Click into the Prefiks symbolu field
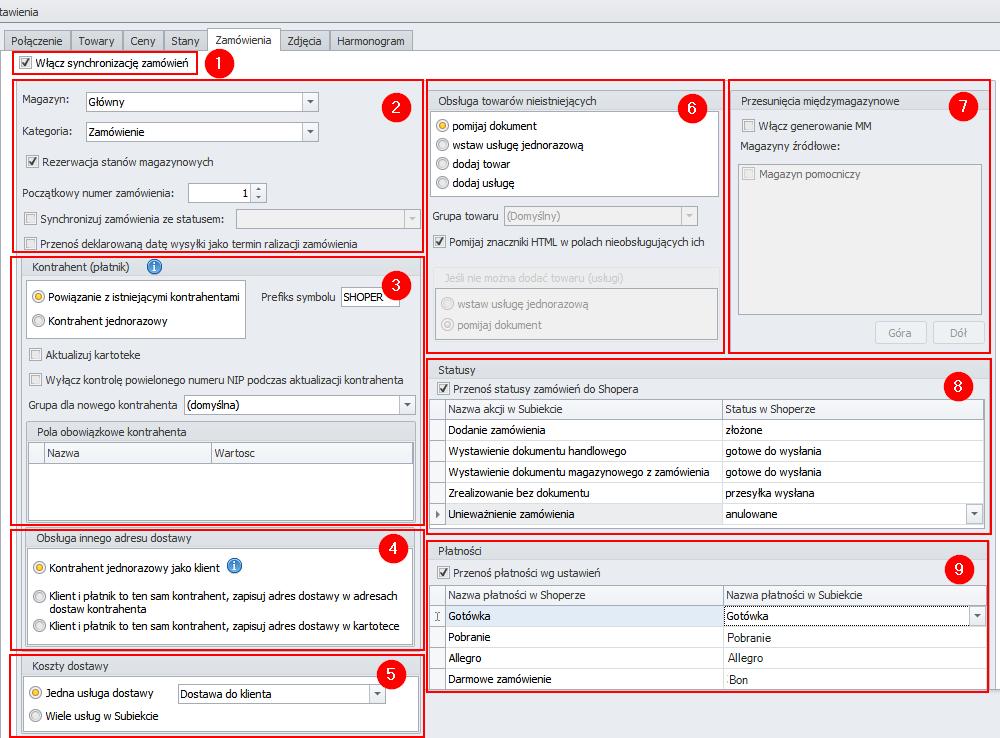The image size is (1000, 738). click(x=371, y=297)
